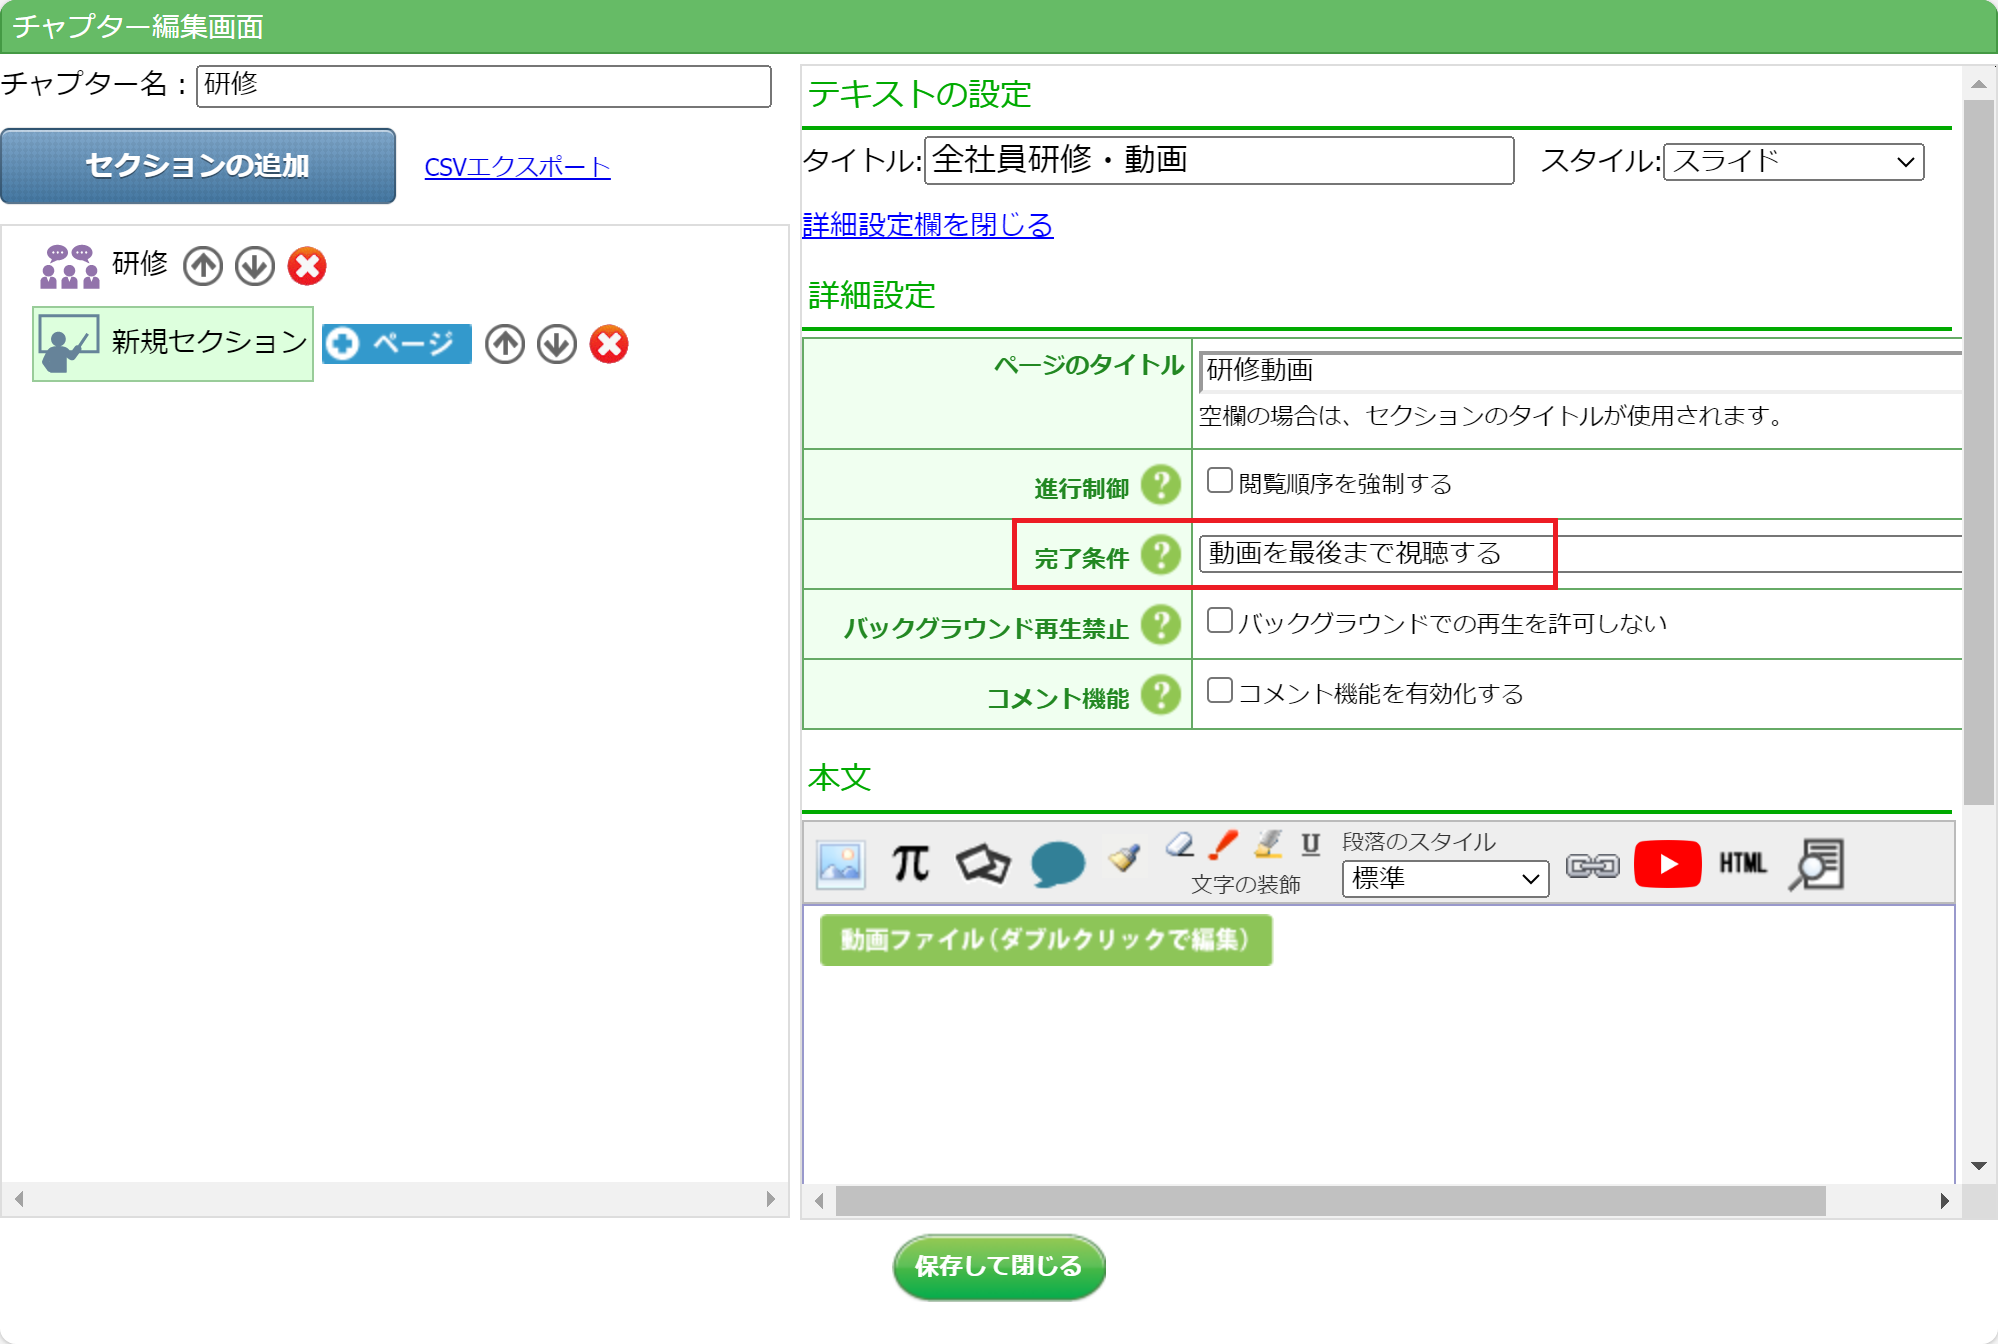1998x1344 pixels.
Task: Enable 閲覧順序を強制する checkbox
Action: [x=1219, y=481]
